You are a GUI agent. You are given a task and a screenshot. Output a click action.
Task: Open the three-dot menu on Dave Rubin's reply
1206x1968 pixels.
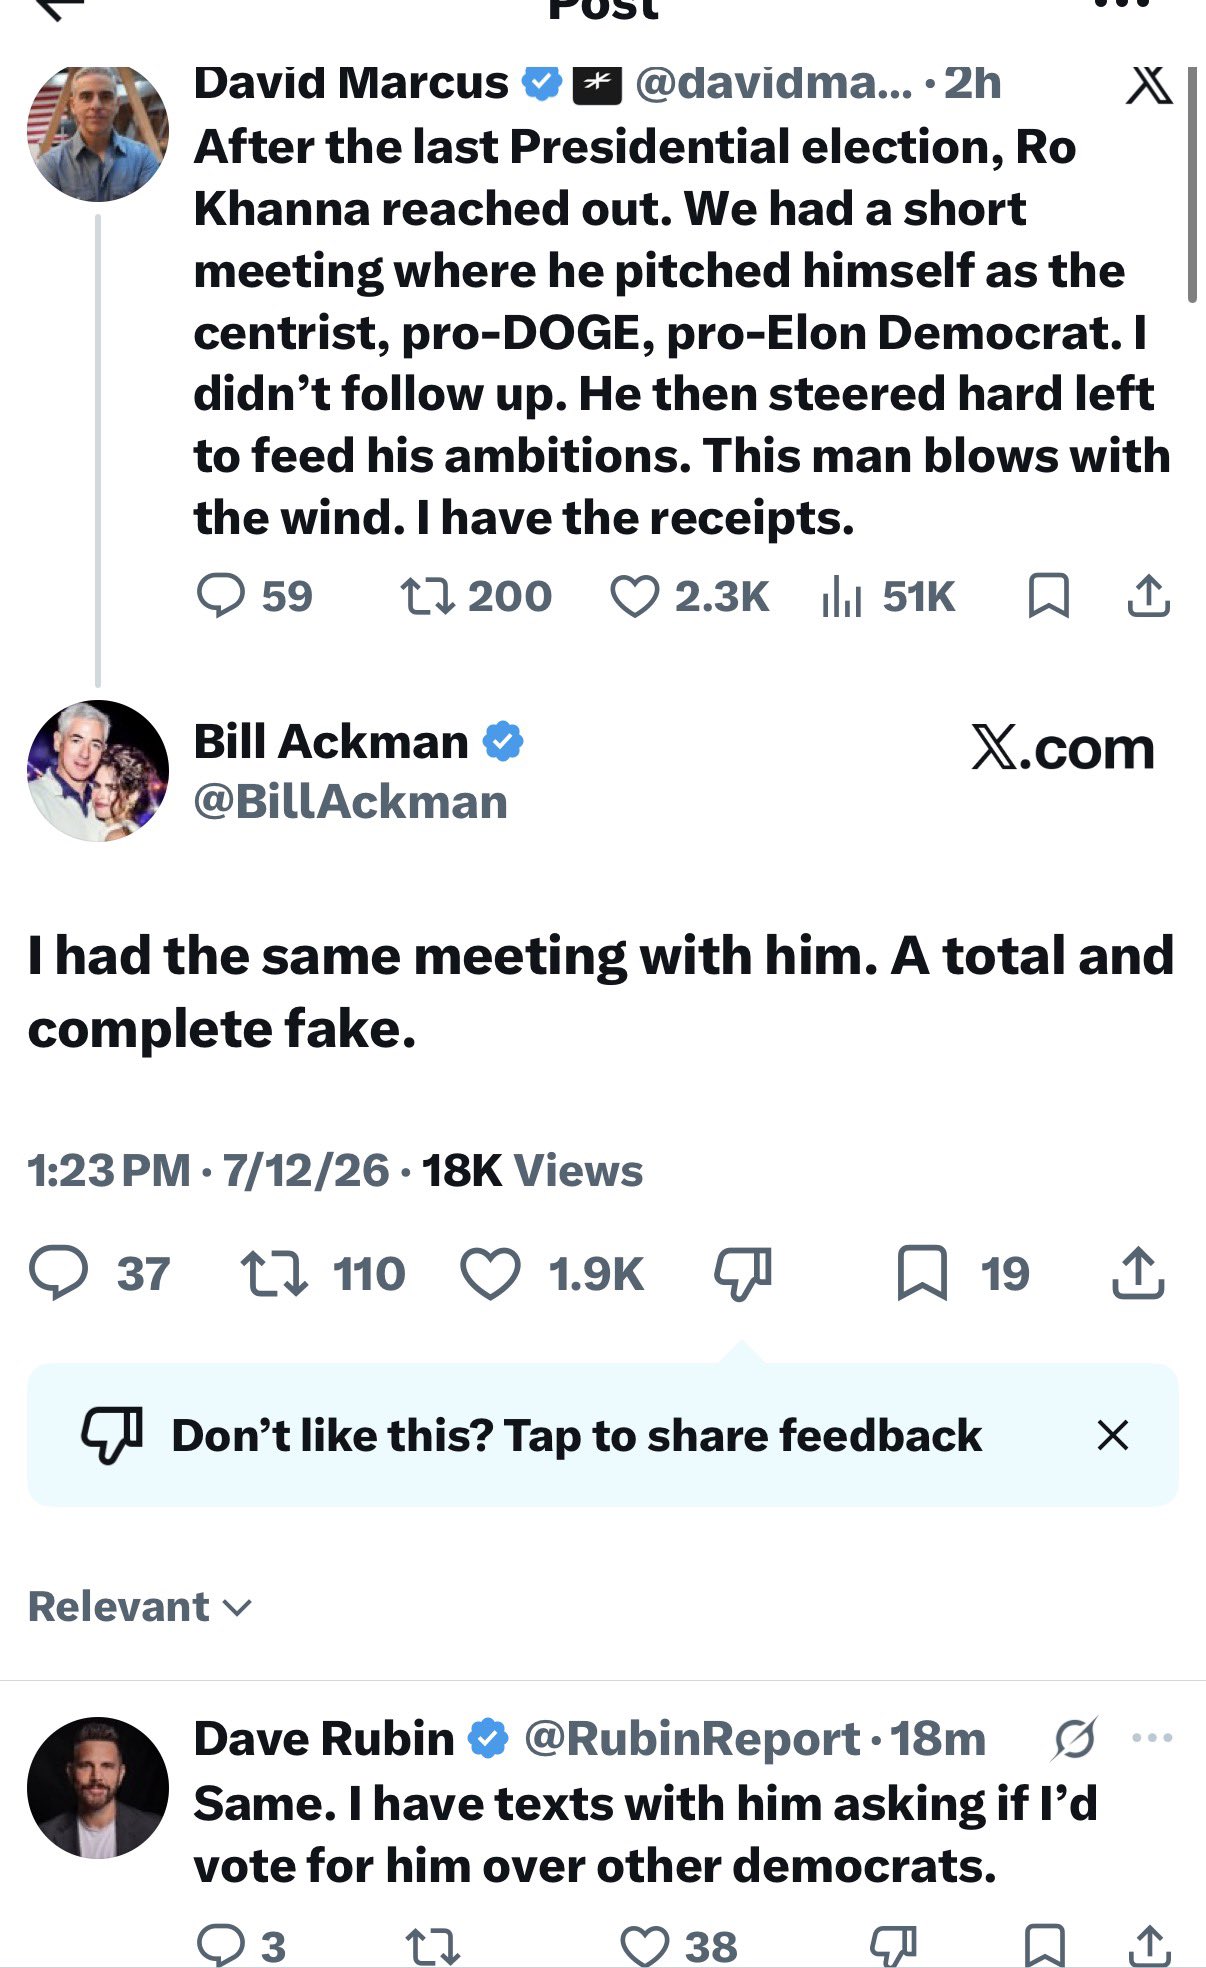point(1152,1739)
